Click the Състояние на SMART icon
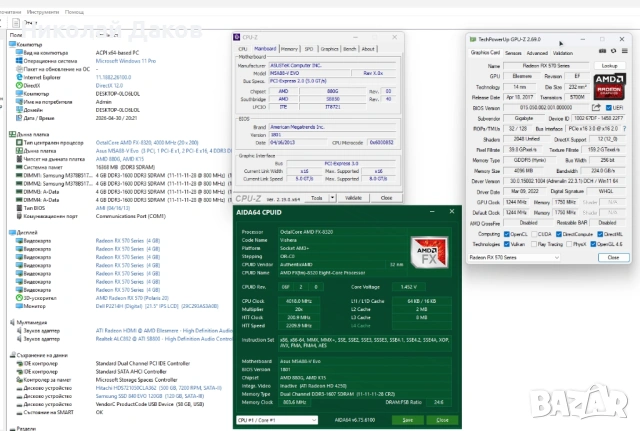 pyautogui.click(x=19, y=412)
